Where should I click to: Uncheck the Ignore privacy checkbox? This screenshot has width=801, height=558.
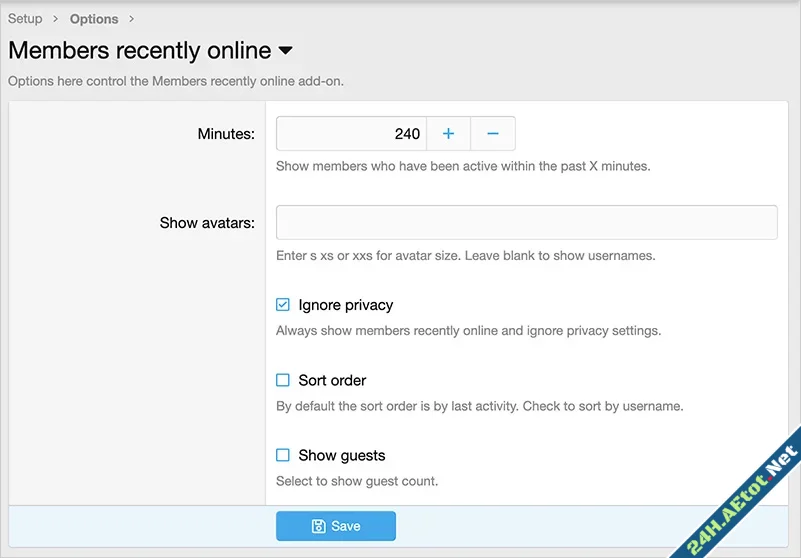coord(283,305)
